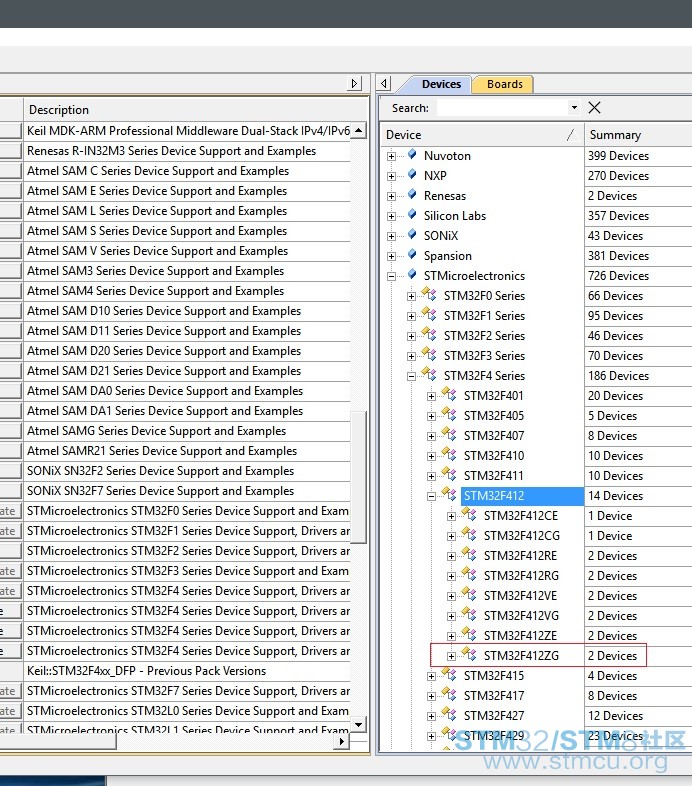Open the Search field dropdown arrow

click(574, 107)
